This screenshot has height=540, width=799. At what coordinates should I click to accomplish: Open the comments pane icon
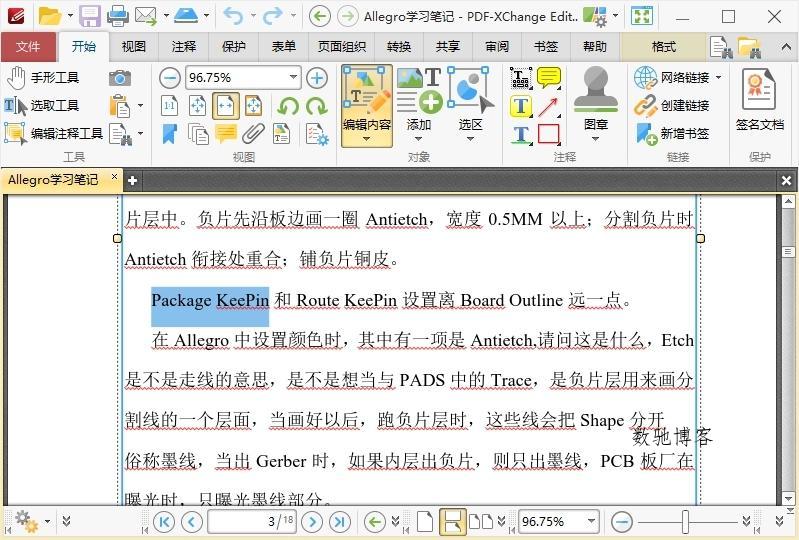tap(226, 133)
